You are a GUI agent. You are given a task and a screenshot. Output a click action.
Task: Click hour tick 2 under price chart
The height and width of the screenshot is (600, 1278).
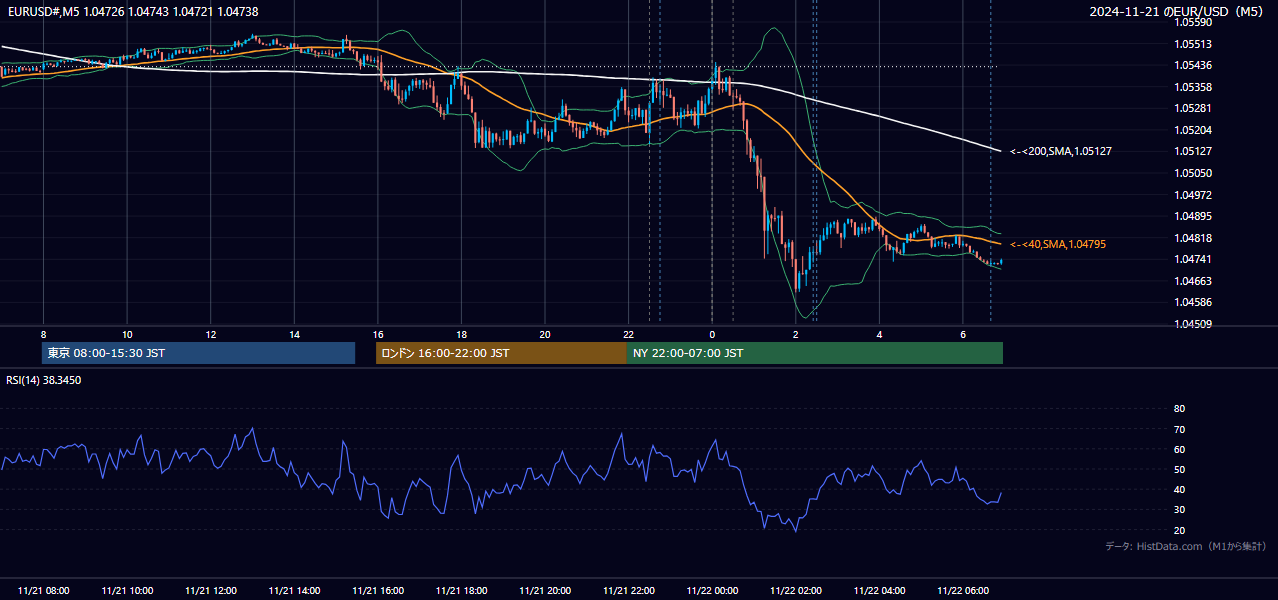pyautogui.click(x=795, y=334)
